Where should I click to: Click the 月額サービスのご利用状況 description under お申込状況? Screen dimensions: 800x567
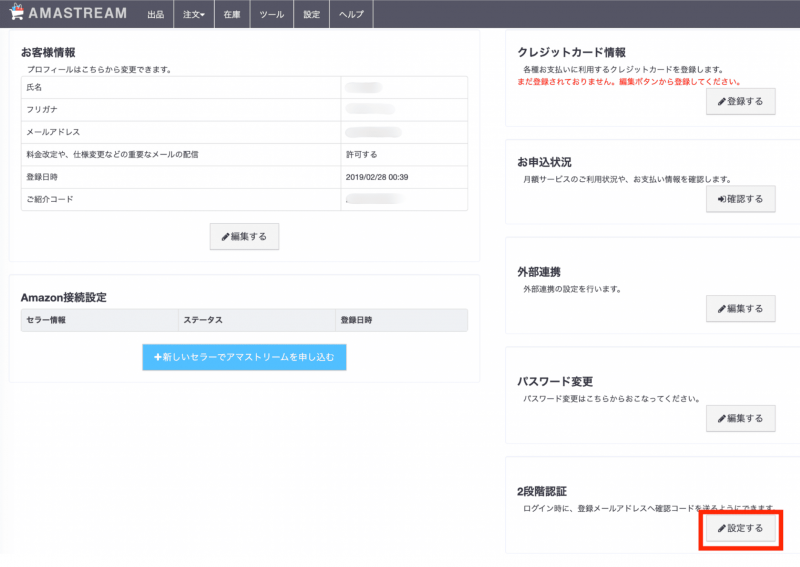click(628, 179)
